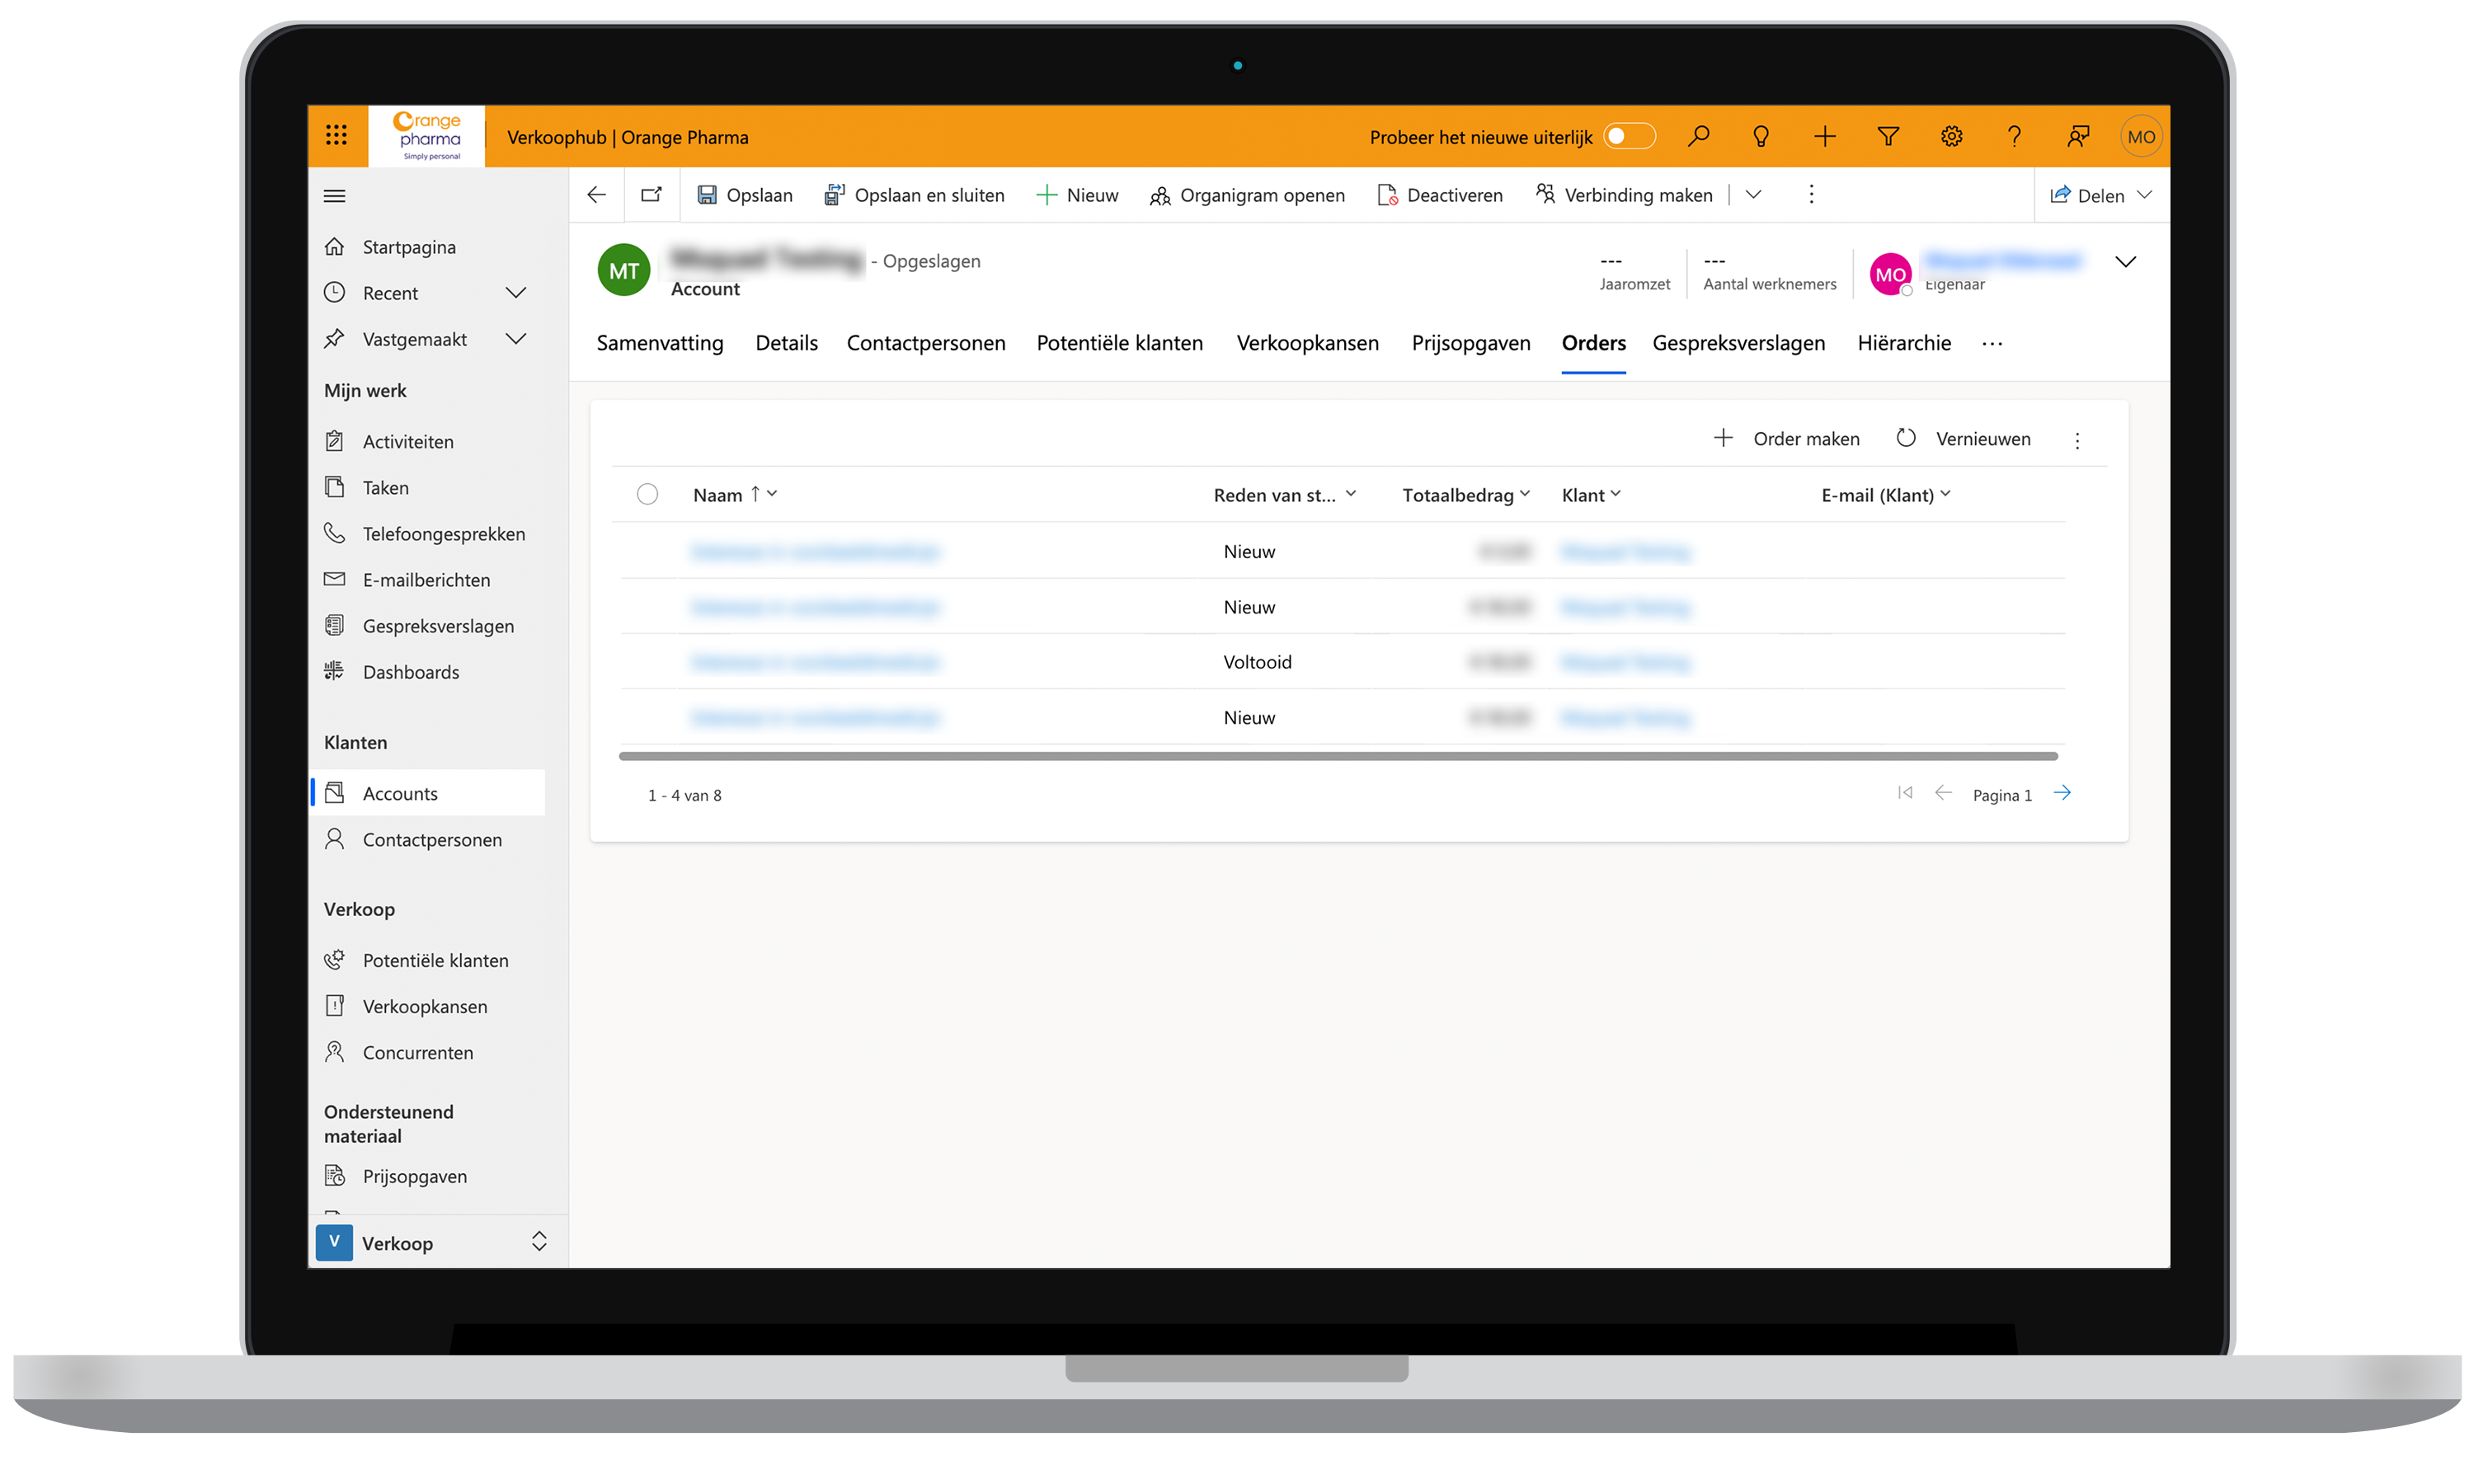Viewport: 2474px width, 1484px height.
Task: Show more tabs with the ellipsis
Action: point(1992,344)
